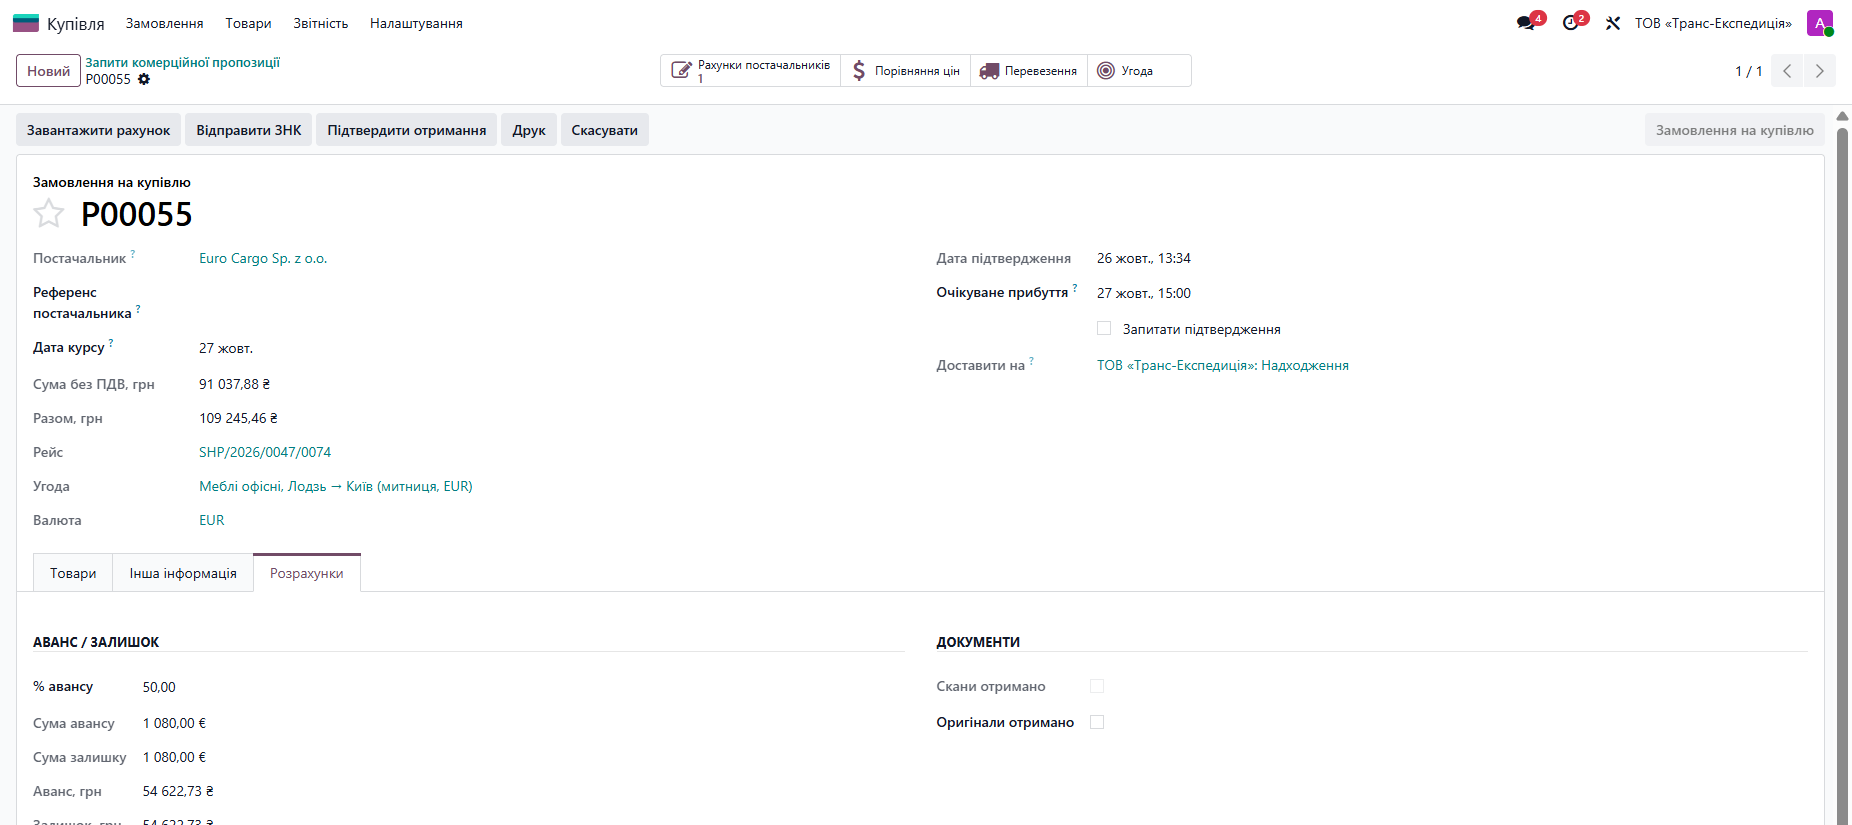Open Звітність menu
This screenshot has width=1852, height=825.
(321, 23)
